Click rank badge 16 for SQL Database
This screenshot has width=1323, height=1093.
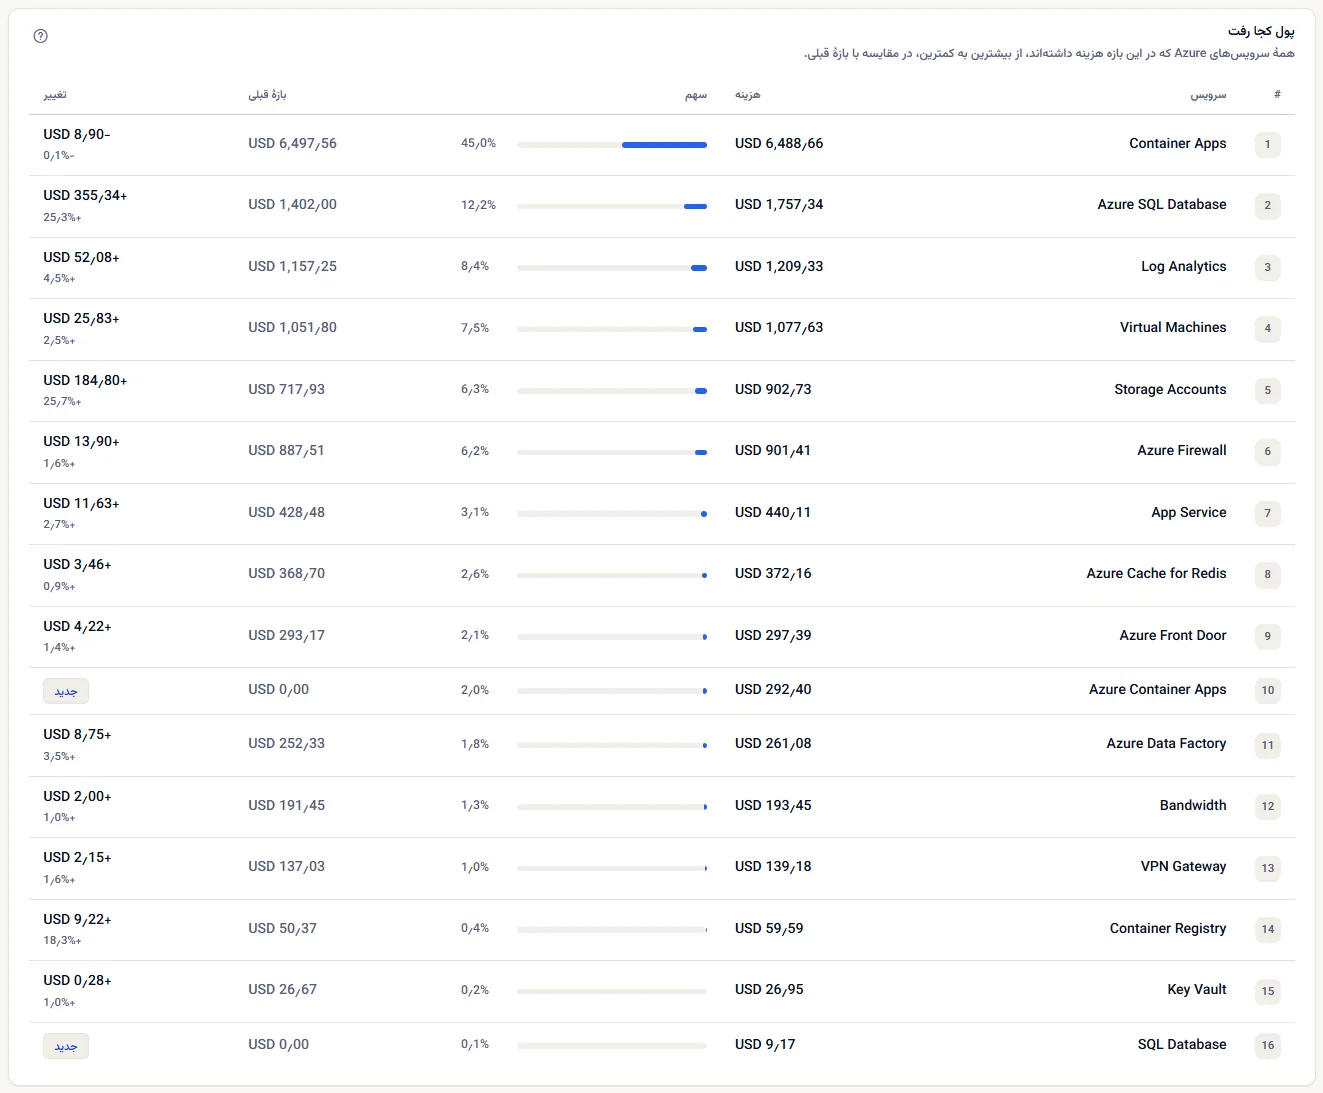pyautogui.click(x=1267, y=1045)
